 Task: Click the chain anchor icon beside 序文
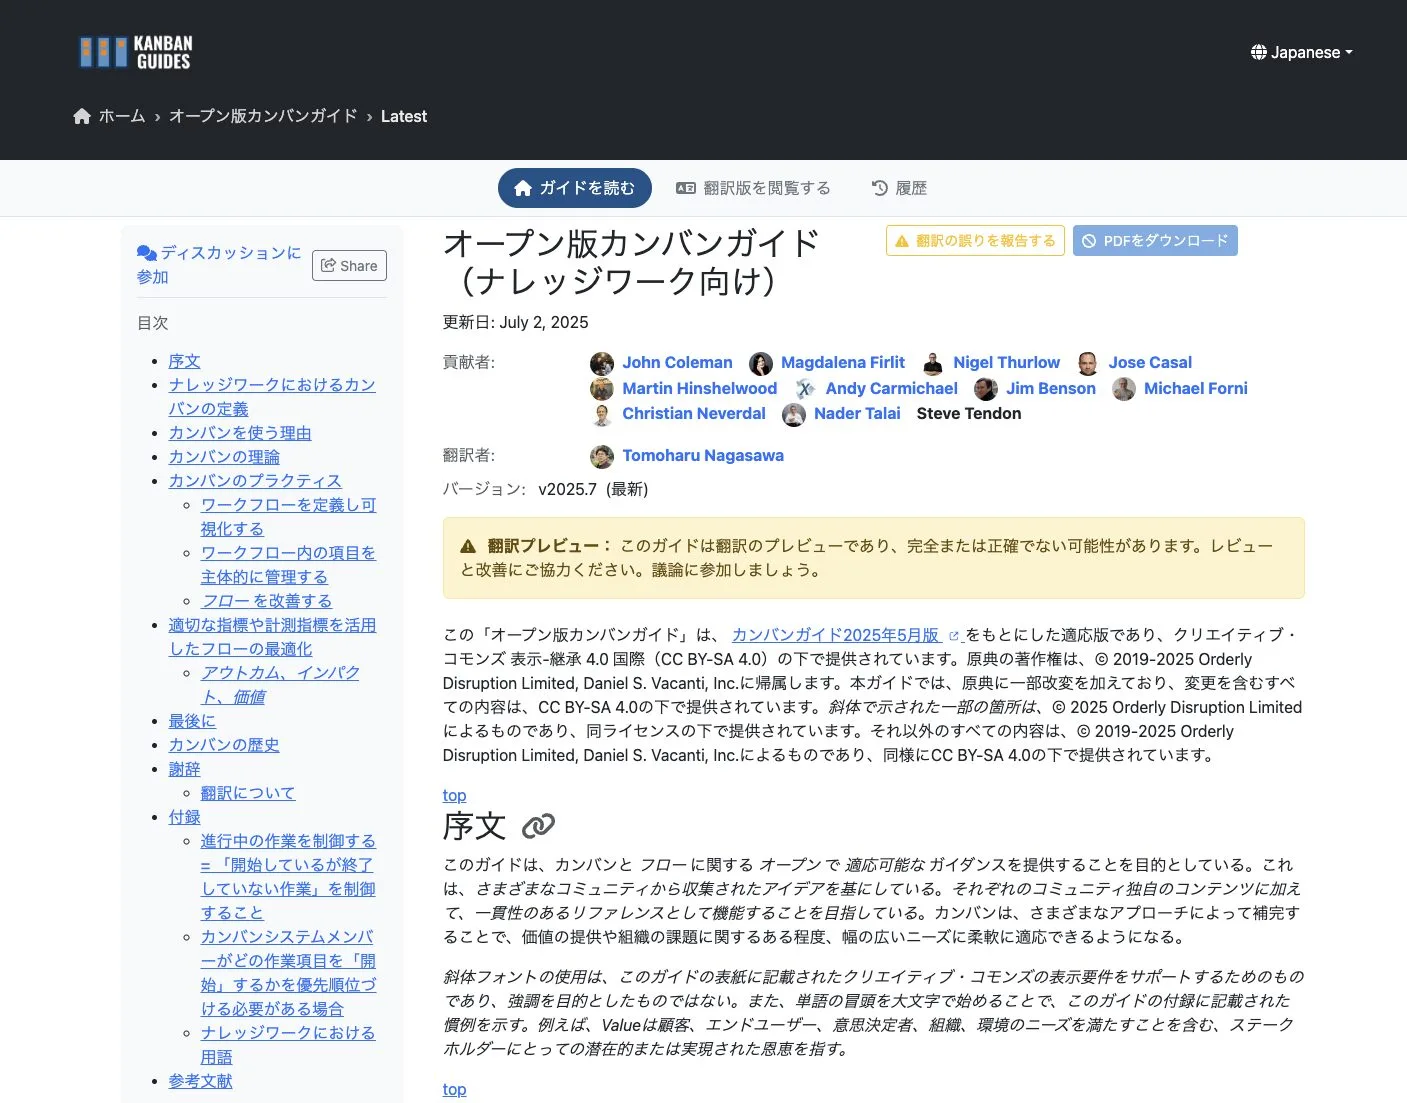coord(538,826)
